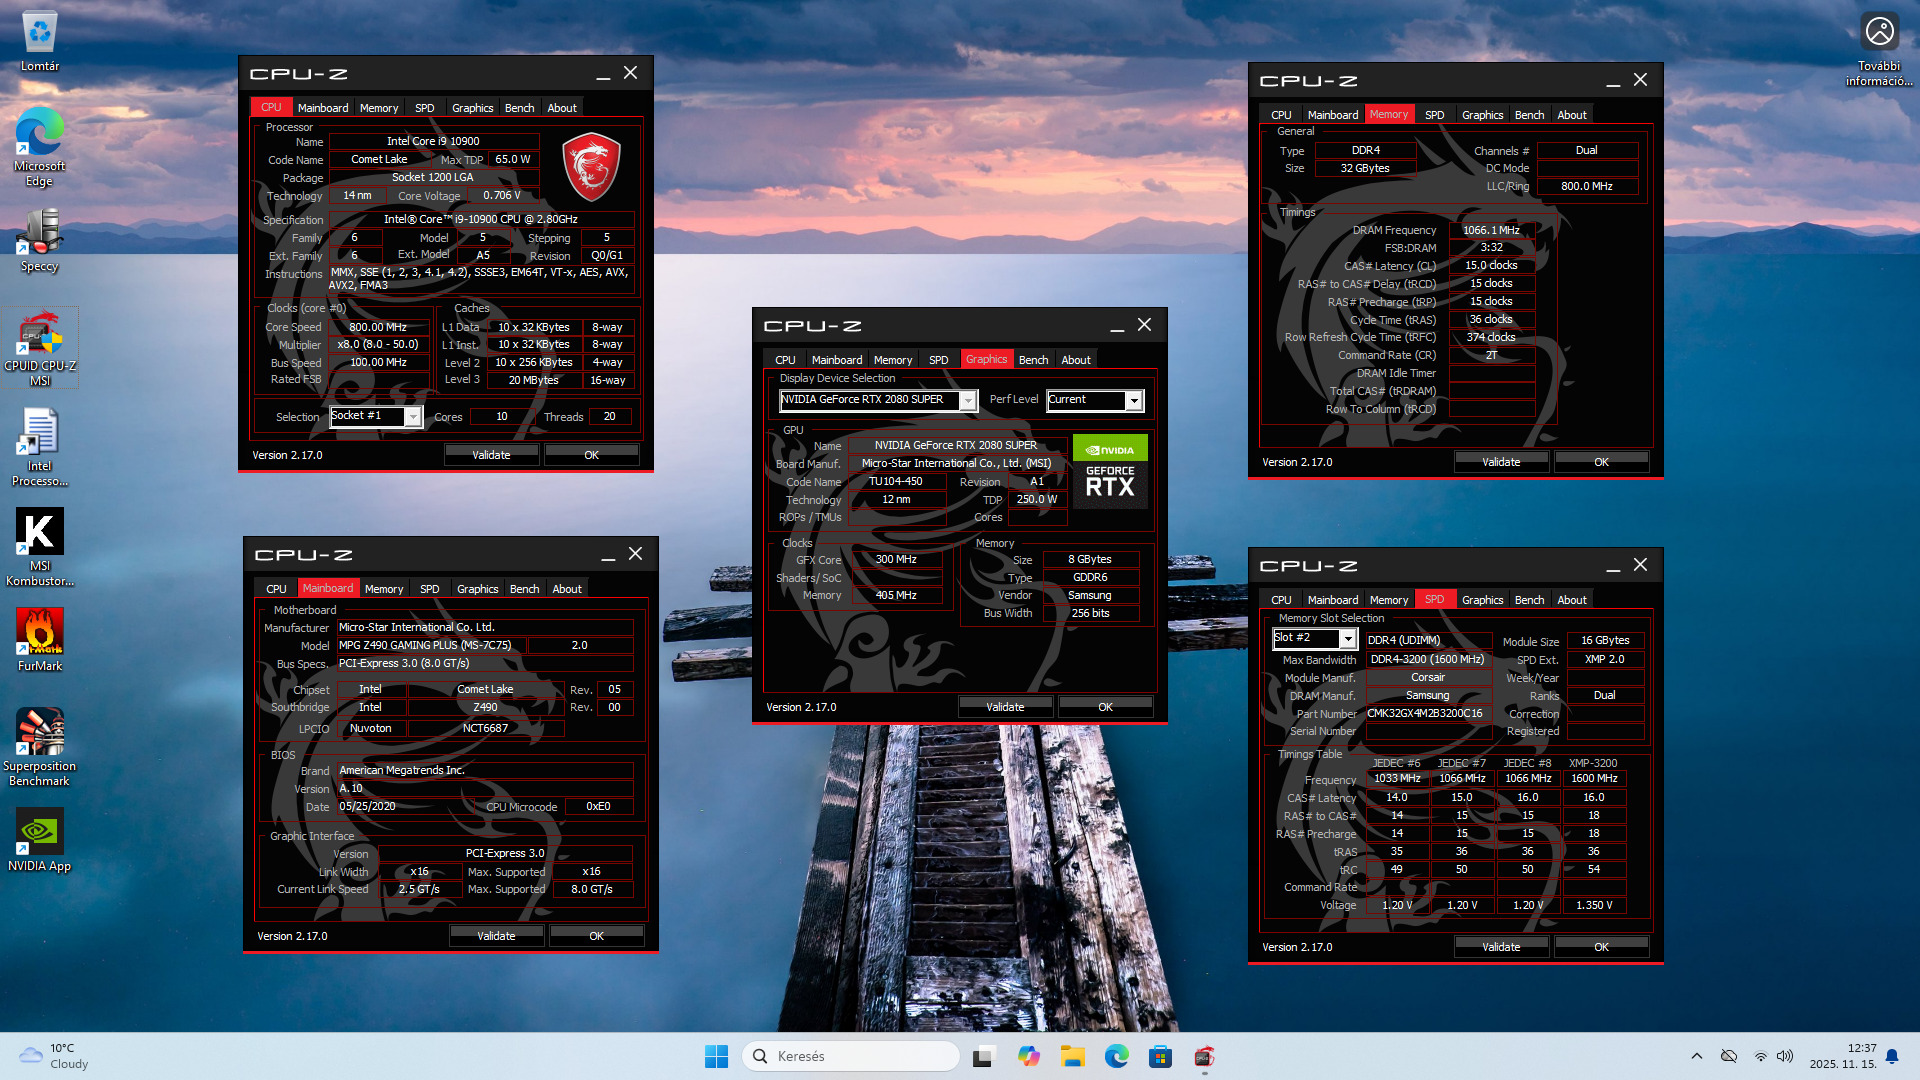
Task: Click OK to close the SPD window
Action: pyautogui.click(x=1601, y=946)
